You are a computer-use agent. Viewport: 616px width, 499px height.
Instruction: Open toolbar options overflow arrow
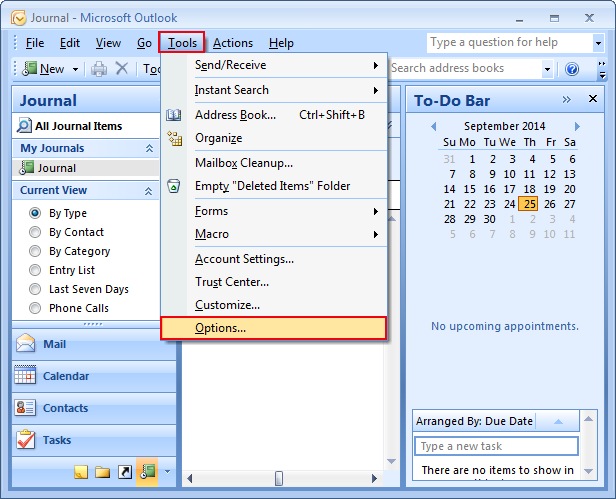coord(602,70)
